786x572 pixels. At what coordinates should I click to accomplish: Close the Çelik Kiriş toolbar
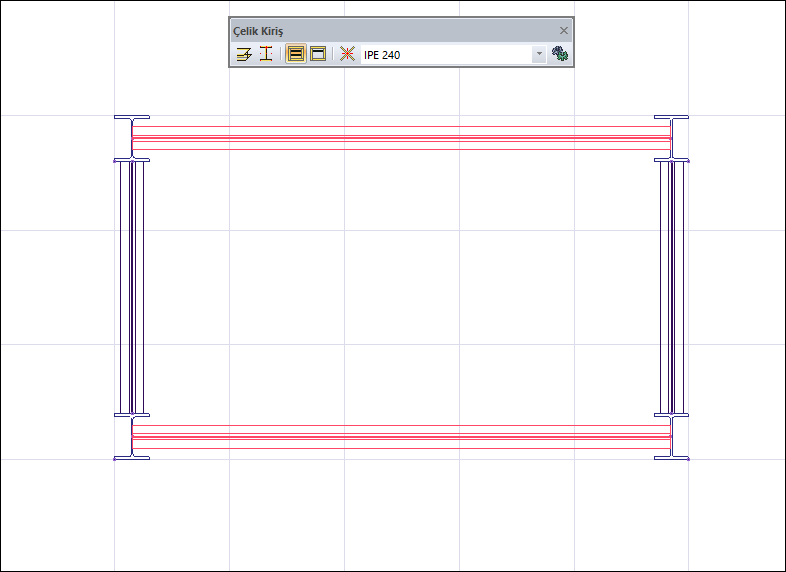(x=563, y=31)
